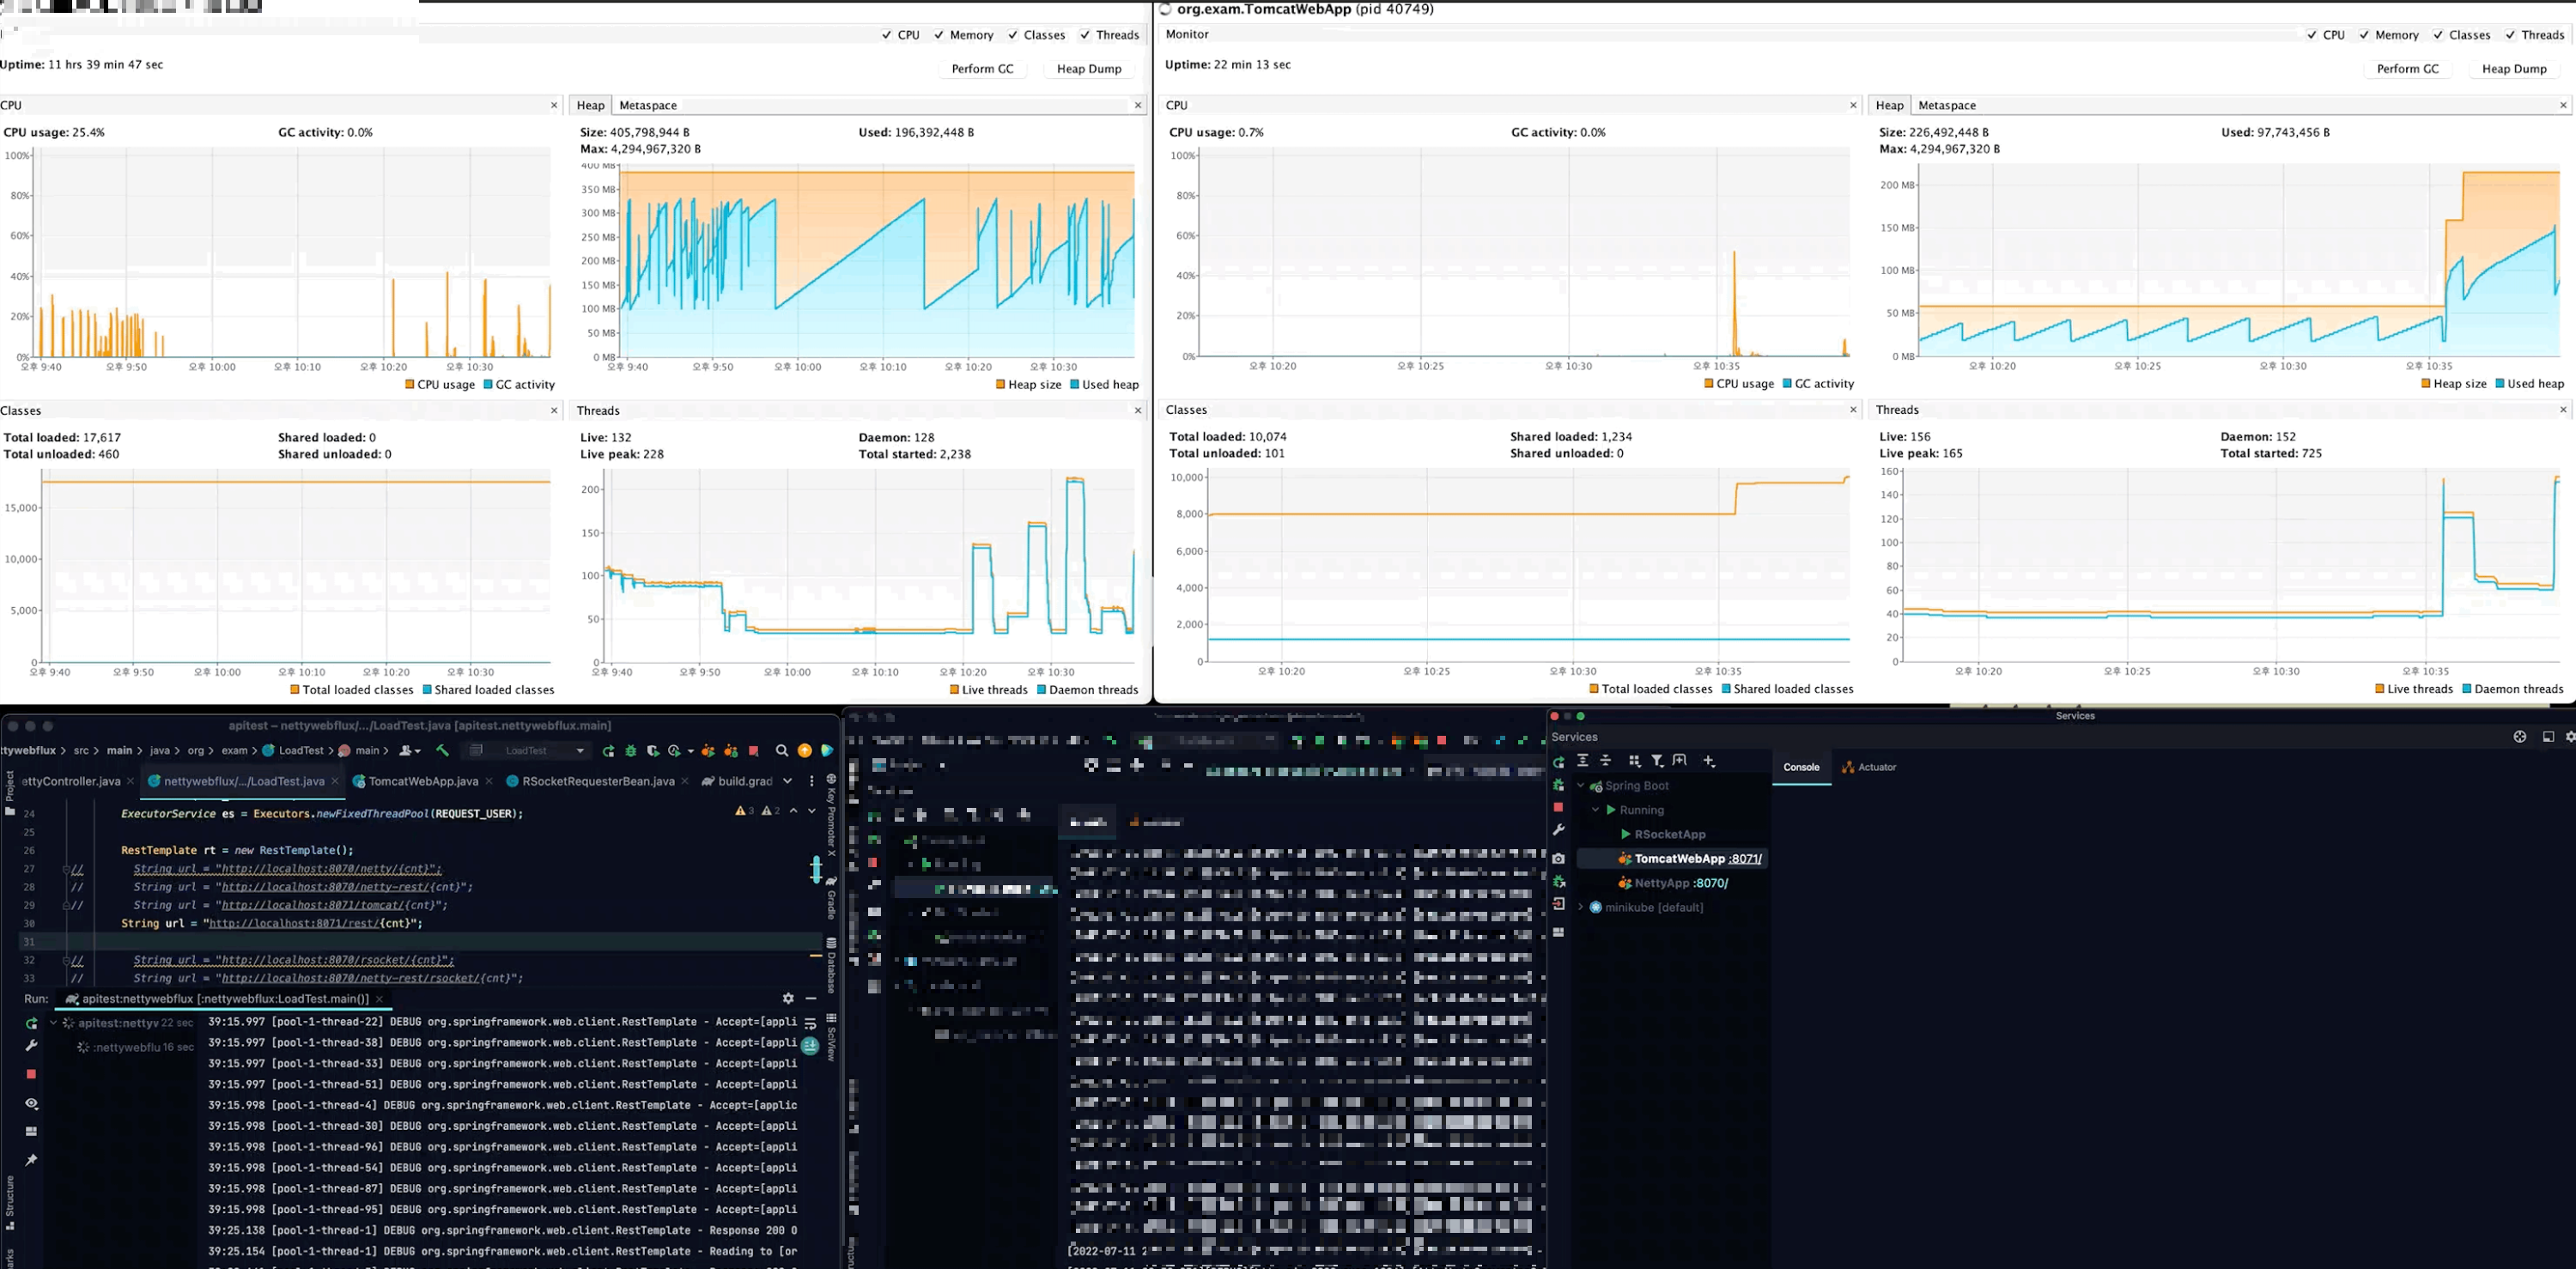Open the Run panel settings gear
This screenshot has height=1269, width=2576.
click(x=788, y=998)
